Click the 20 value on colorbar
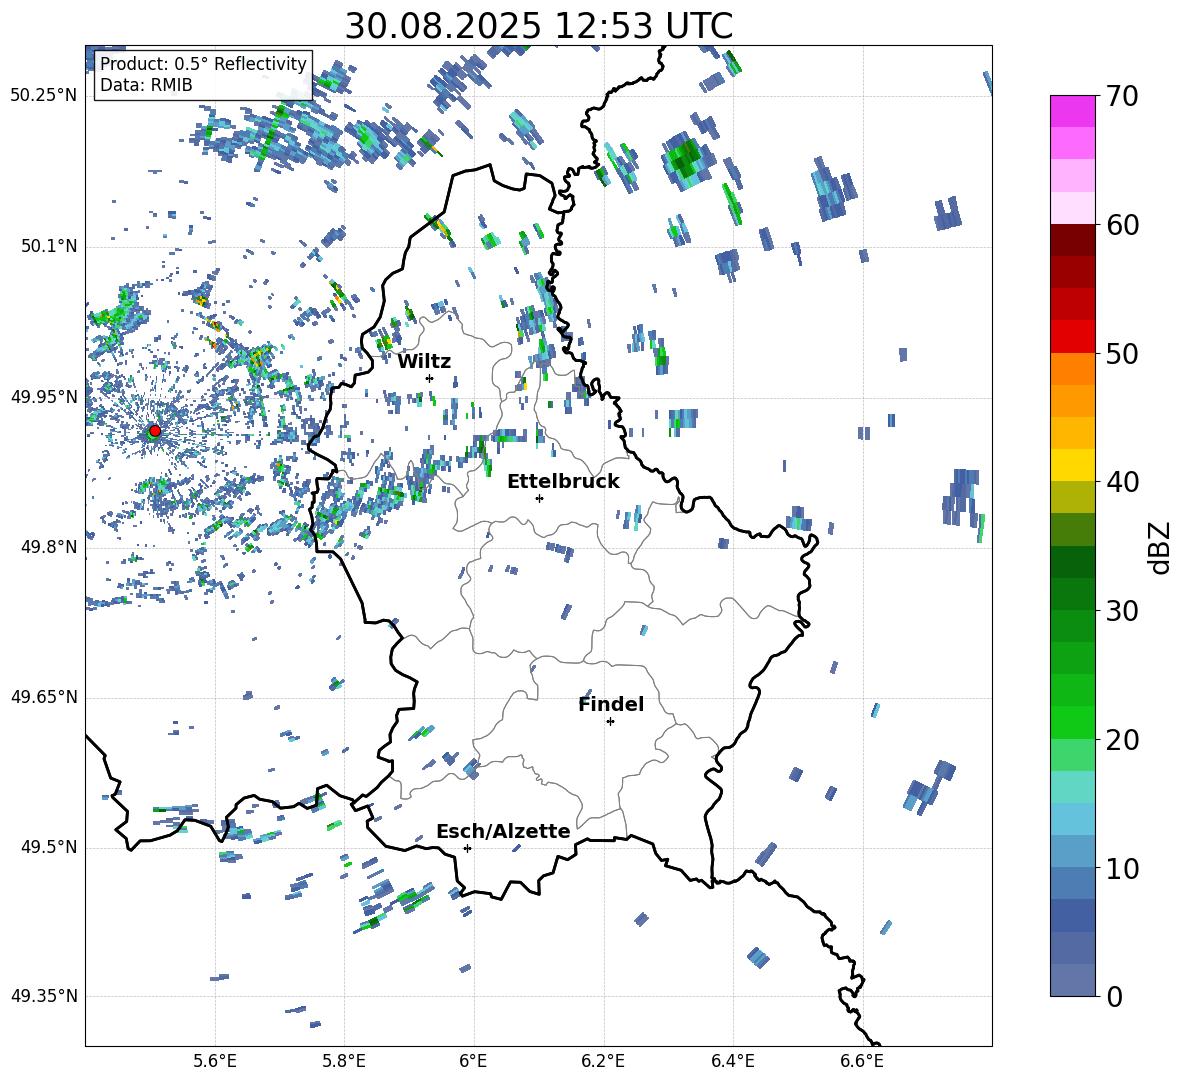 coord(1122,740)
